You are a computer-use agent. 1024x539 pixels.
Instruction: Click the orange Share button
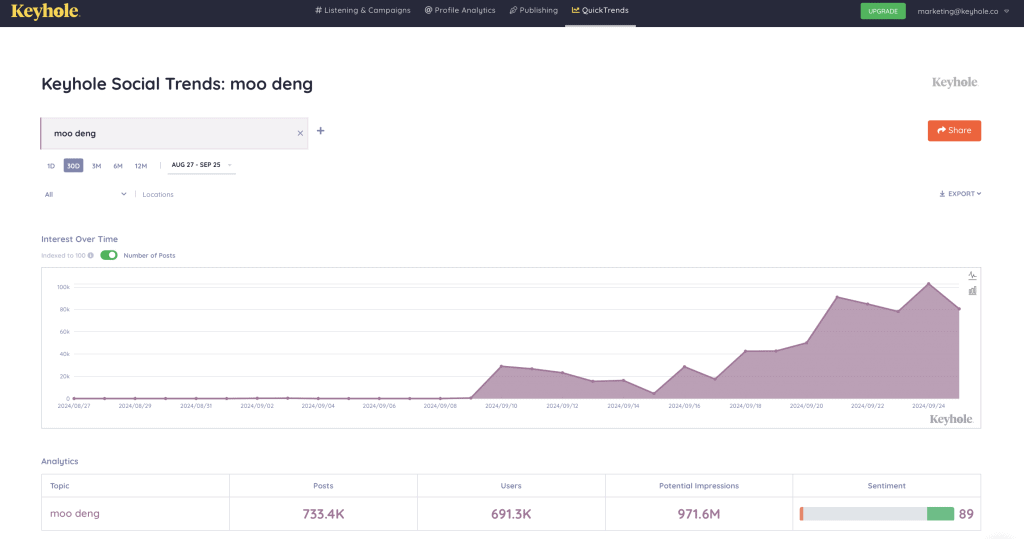pyautogui.click(x=954, y=131)
